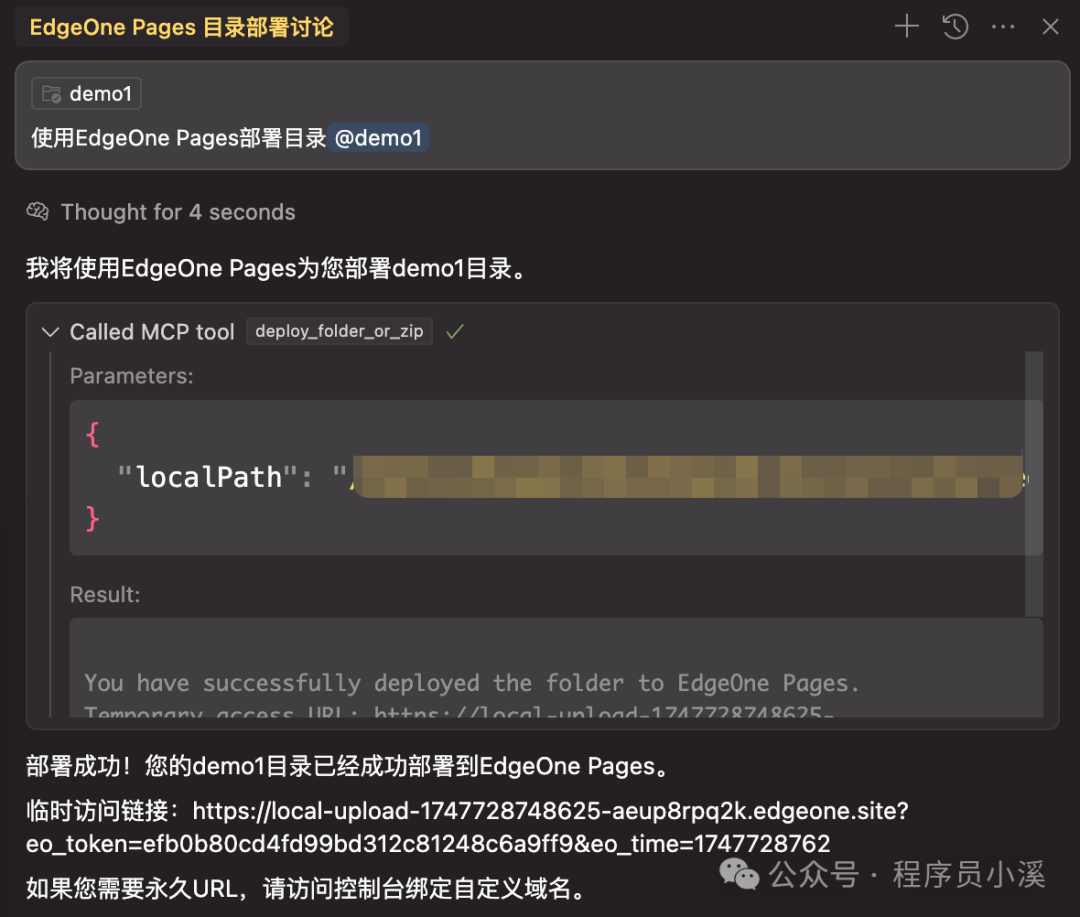Start a new chat with the plus icon

coord(905,26)
